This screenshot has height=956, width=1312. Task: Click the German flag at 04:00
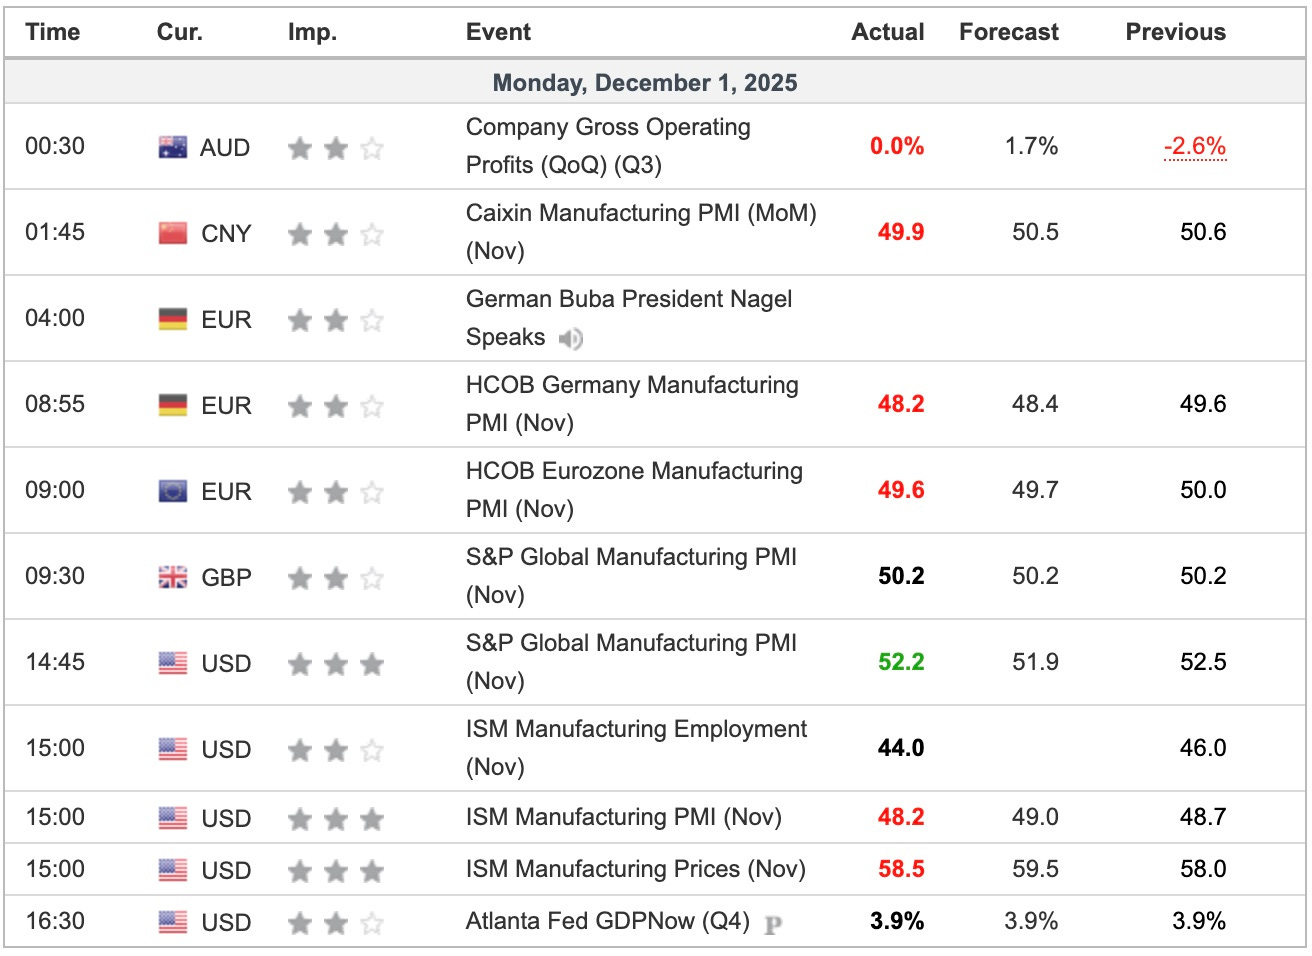(x=173, y=320)
